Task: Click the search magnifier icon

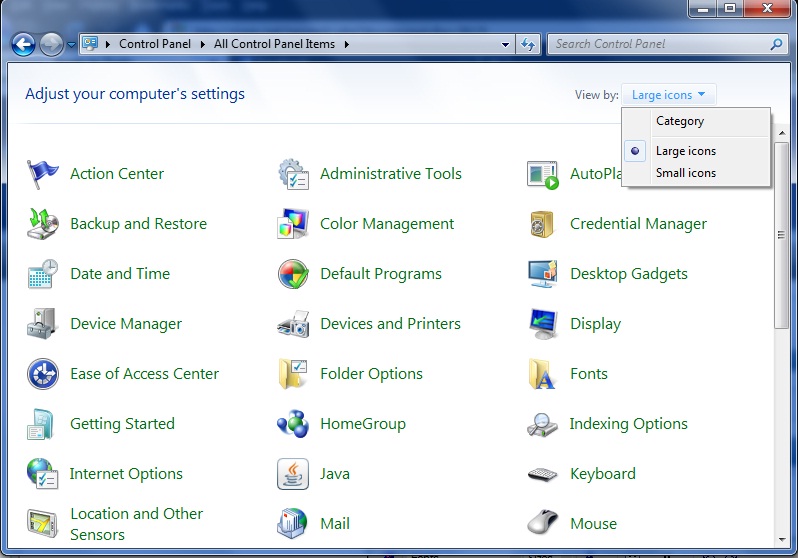Action: coord(777,44)
